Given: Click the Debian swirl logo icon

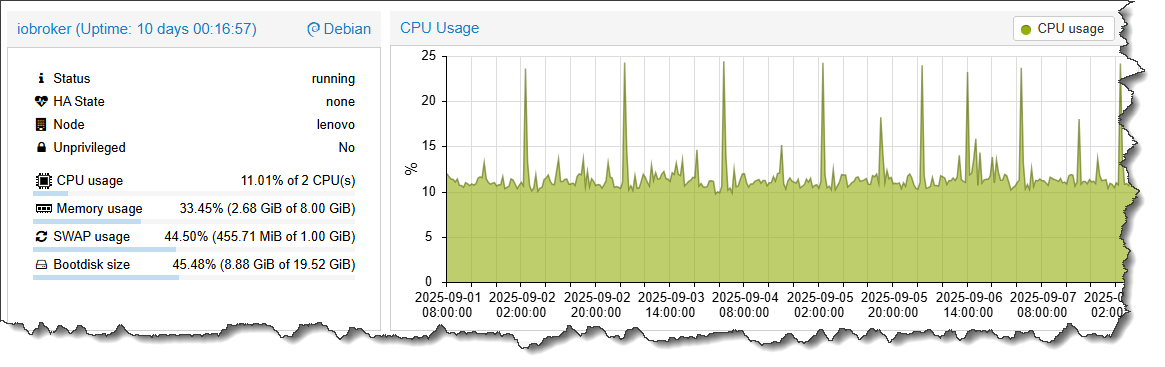Looking at the screenshot, I should tap(314, 29).
